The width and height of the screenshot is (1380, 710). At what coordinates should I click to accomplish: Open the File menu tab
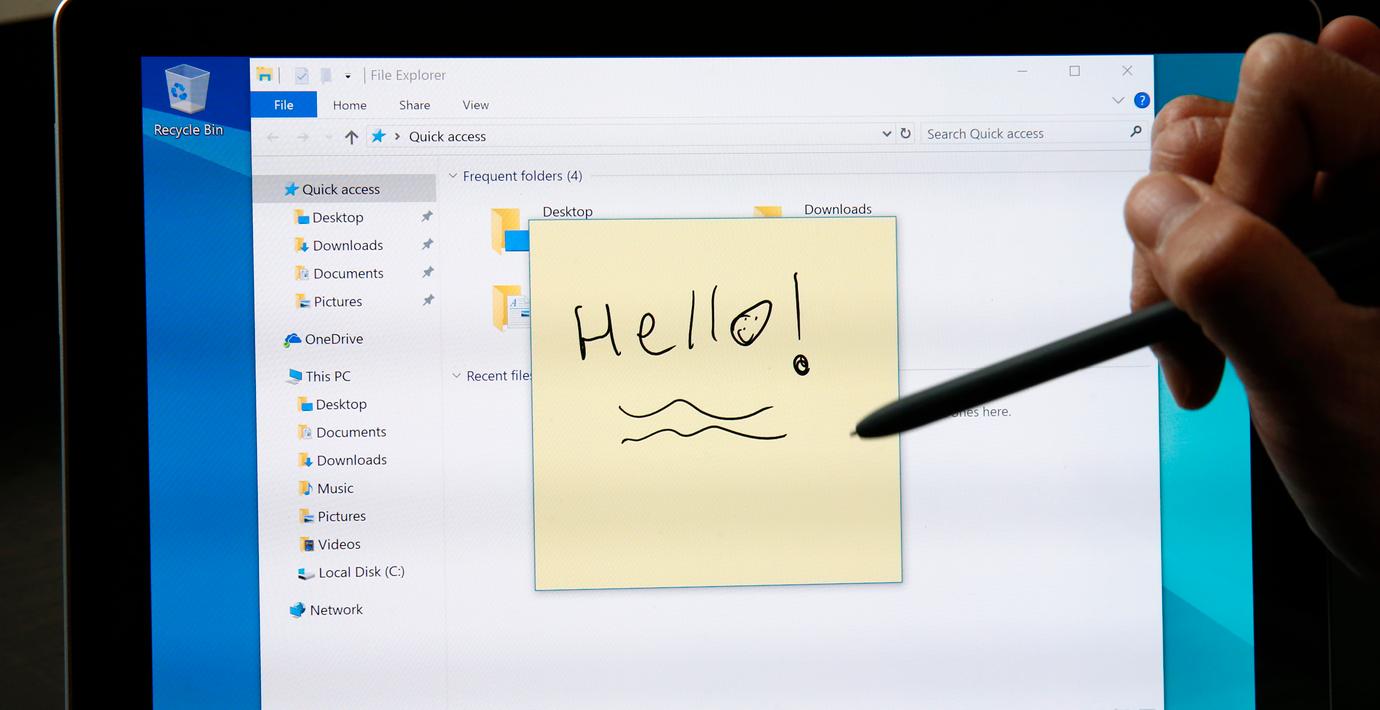283,105
